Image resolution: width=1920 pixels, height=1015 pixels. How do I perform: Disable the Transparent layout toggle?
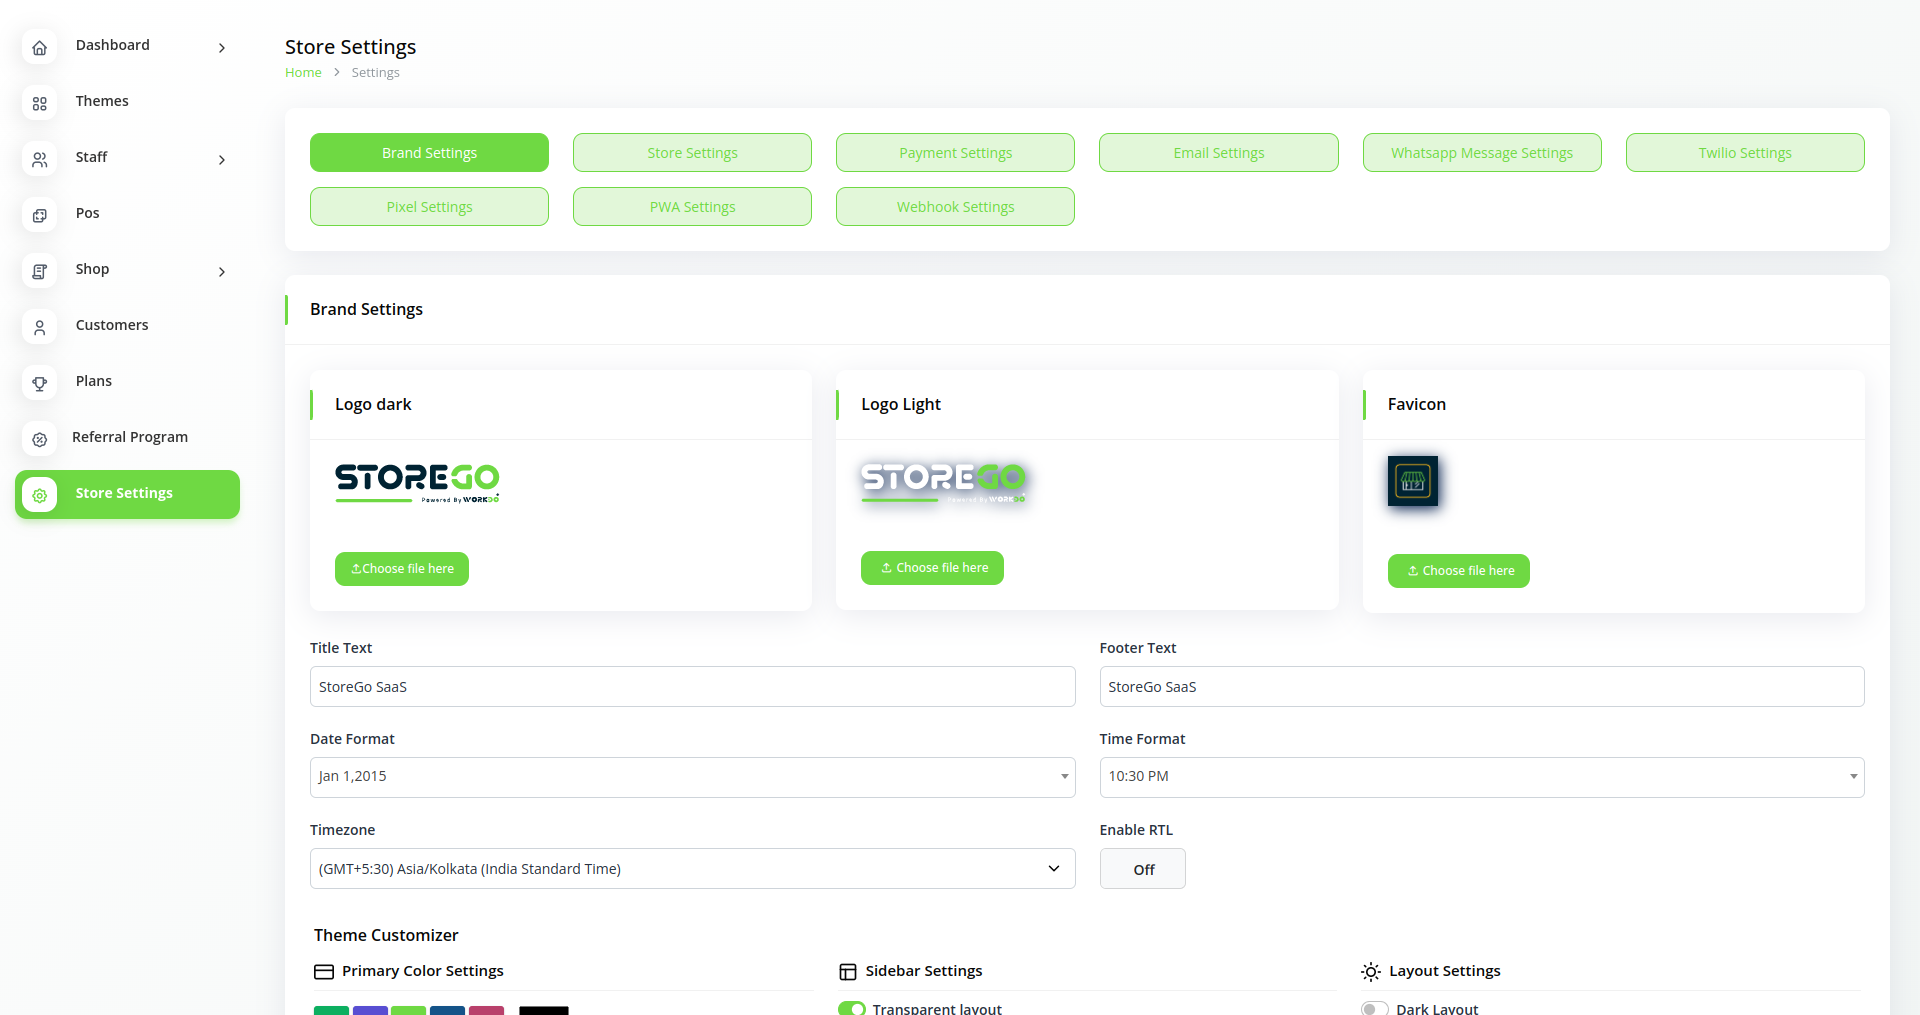pyautogui.click(x=852, y=1008)
